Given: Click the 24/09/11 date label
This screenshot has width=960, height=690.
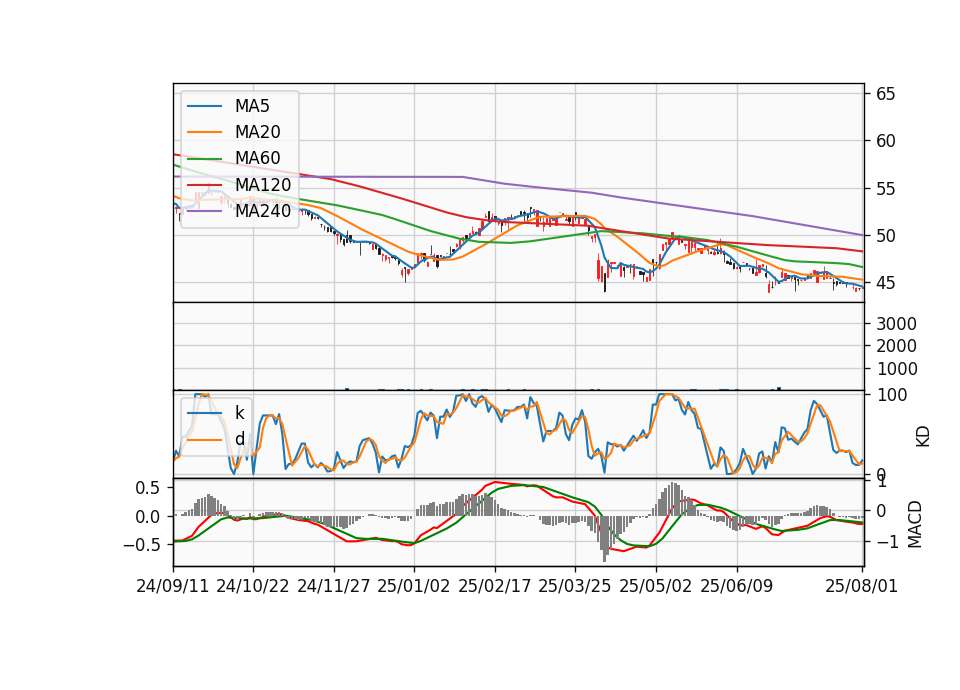Looking at the screenshot, I should click(x=173, y=586).
